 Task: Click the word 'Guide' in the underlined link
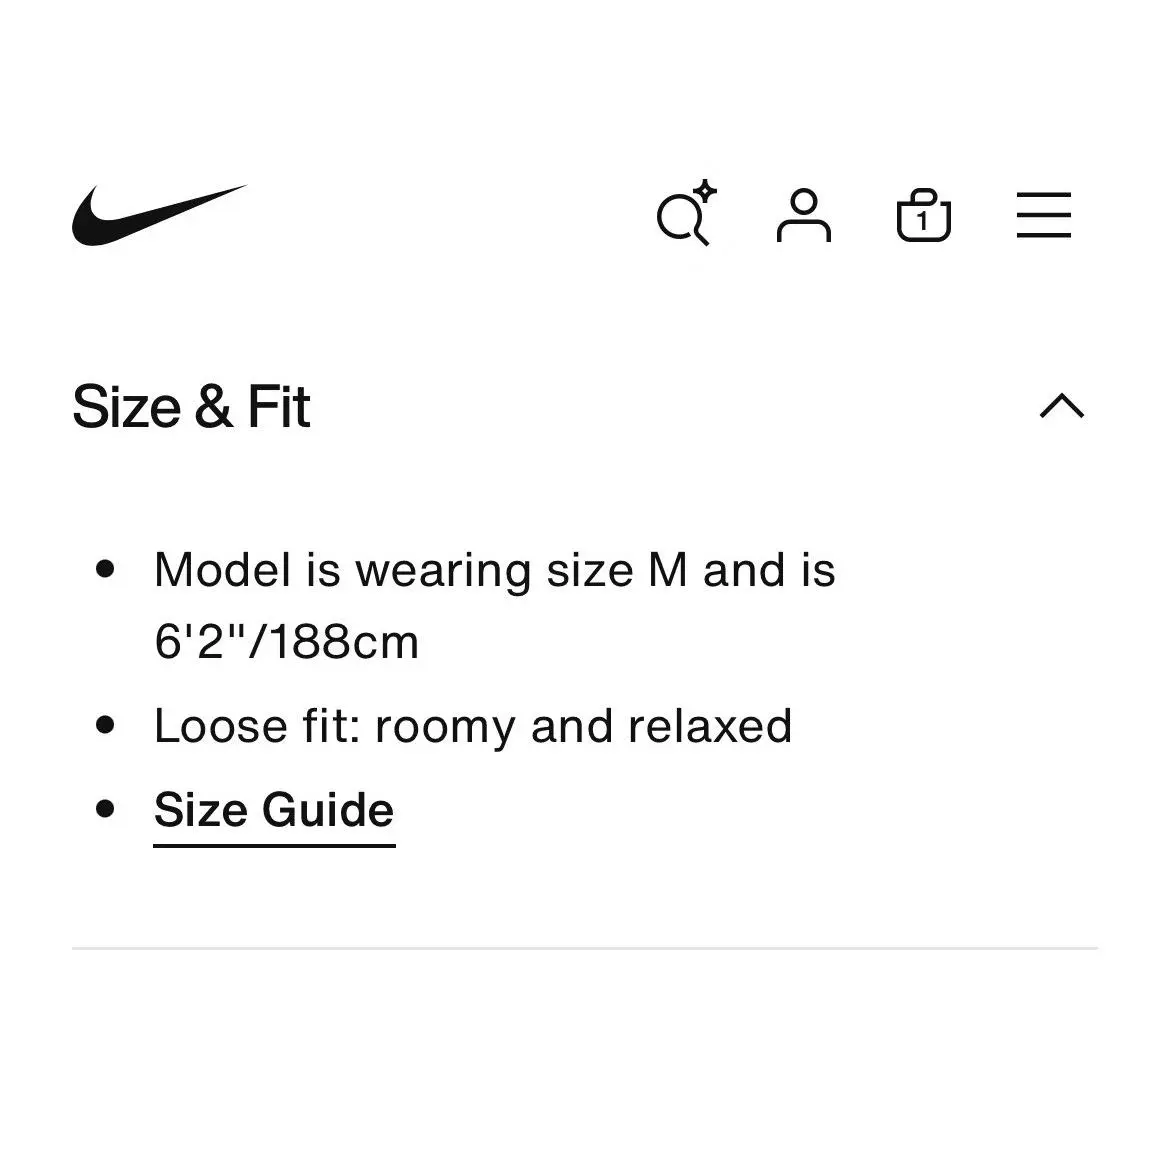328,810
